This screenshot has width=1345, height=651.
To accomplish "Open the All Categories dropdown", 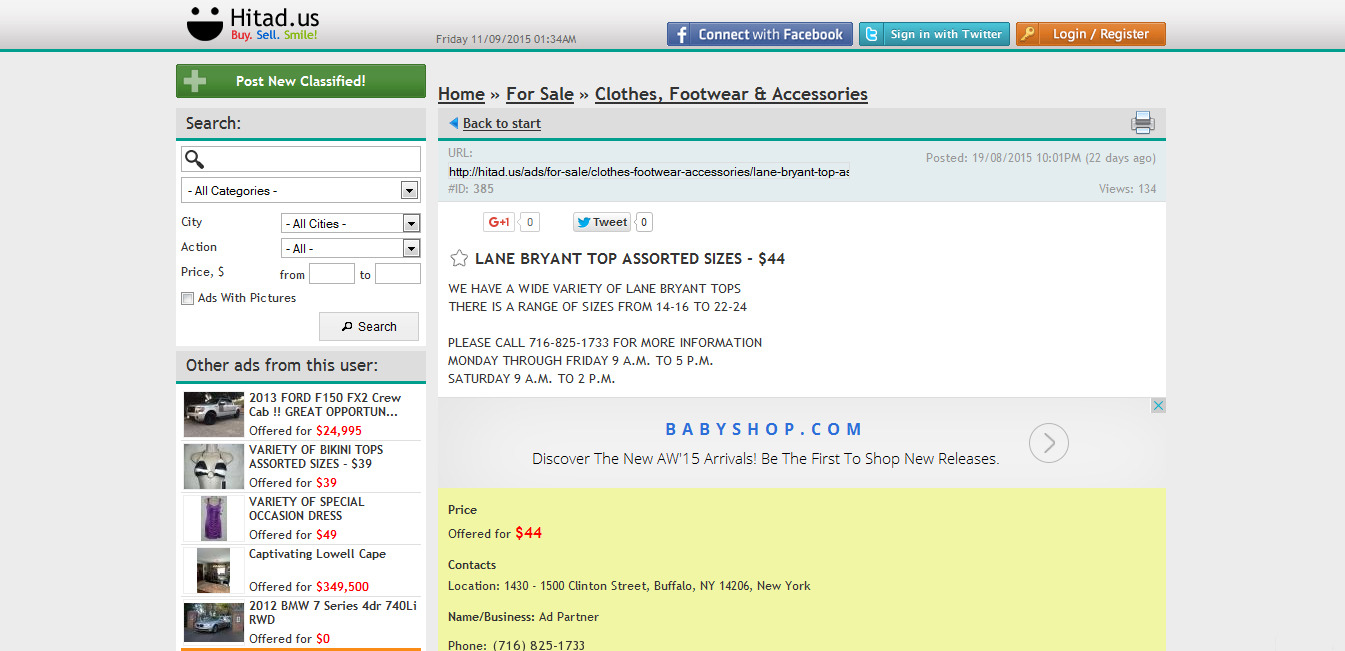I will point(300,190).
